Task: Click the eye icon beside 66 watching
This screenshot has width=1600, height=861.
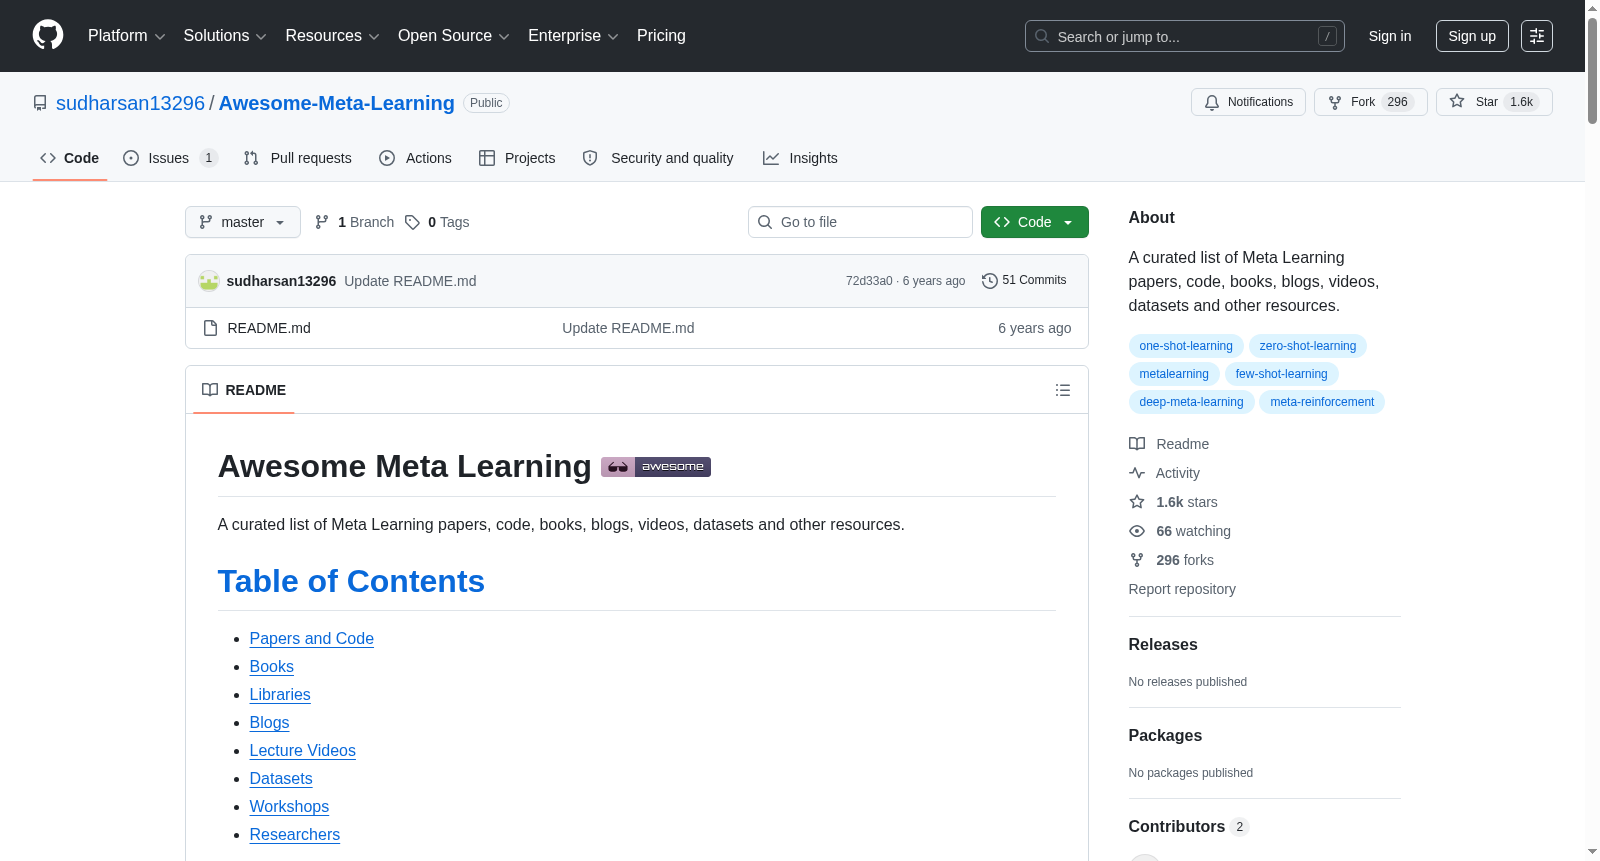Action: (x=1137, y=531)
